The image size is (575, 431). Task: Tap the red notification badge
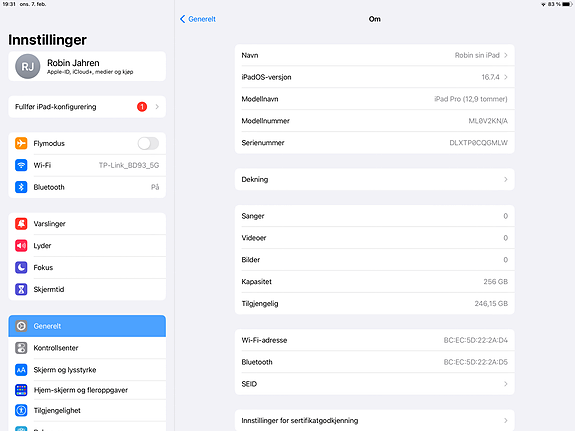pyautogui.click(x=142, y=107)
